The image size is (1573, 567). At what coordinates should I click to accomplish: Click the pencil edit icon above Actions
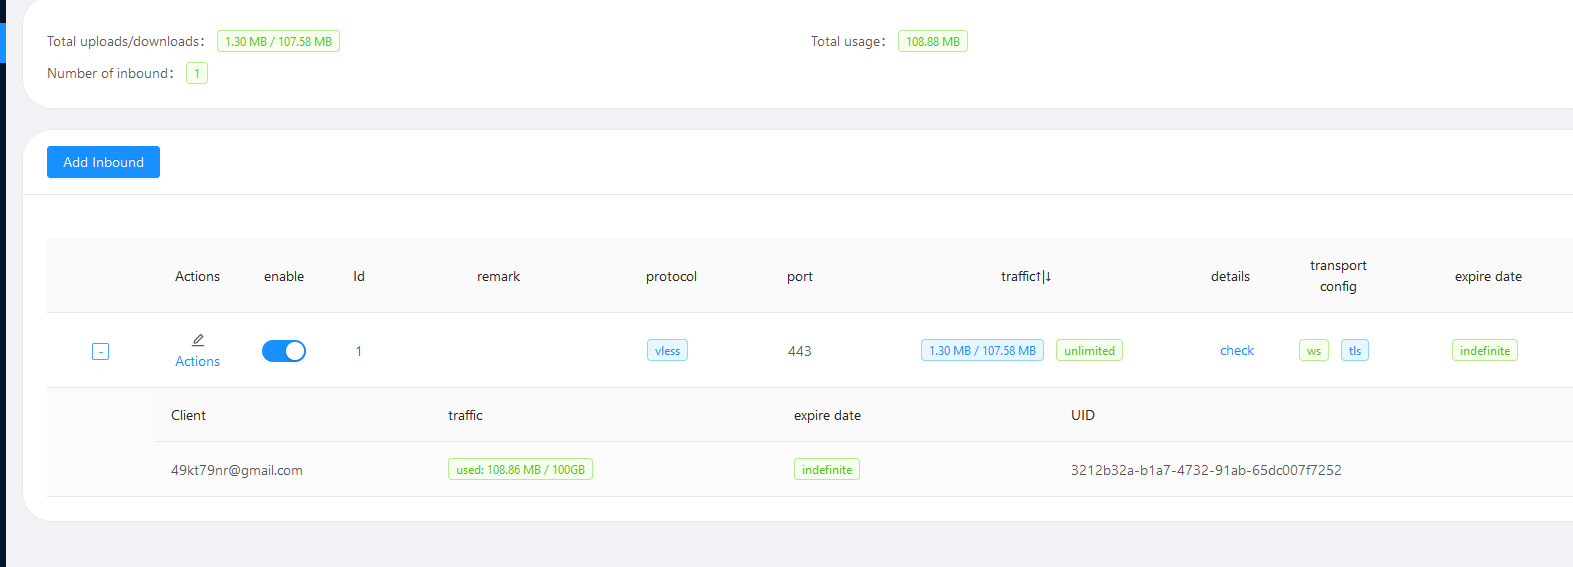tap(198, 340)
